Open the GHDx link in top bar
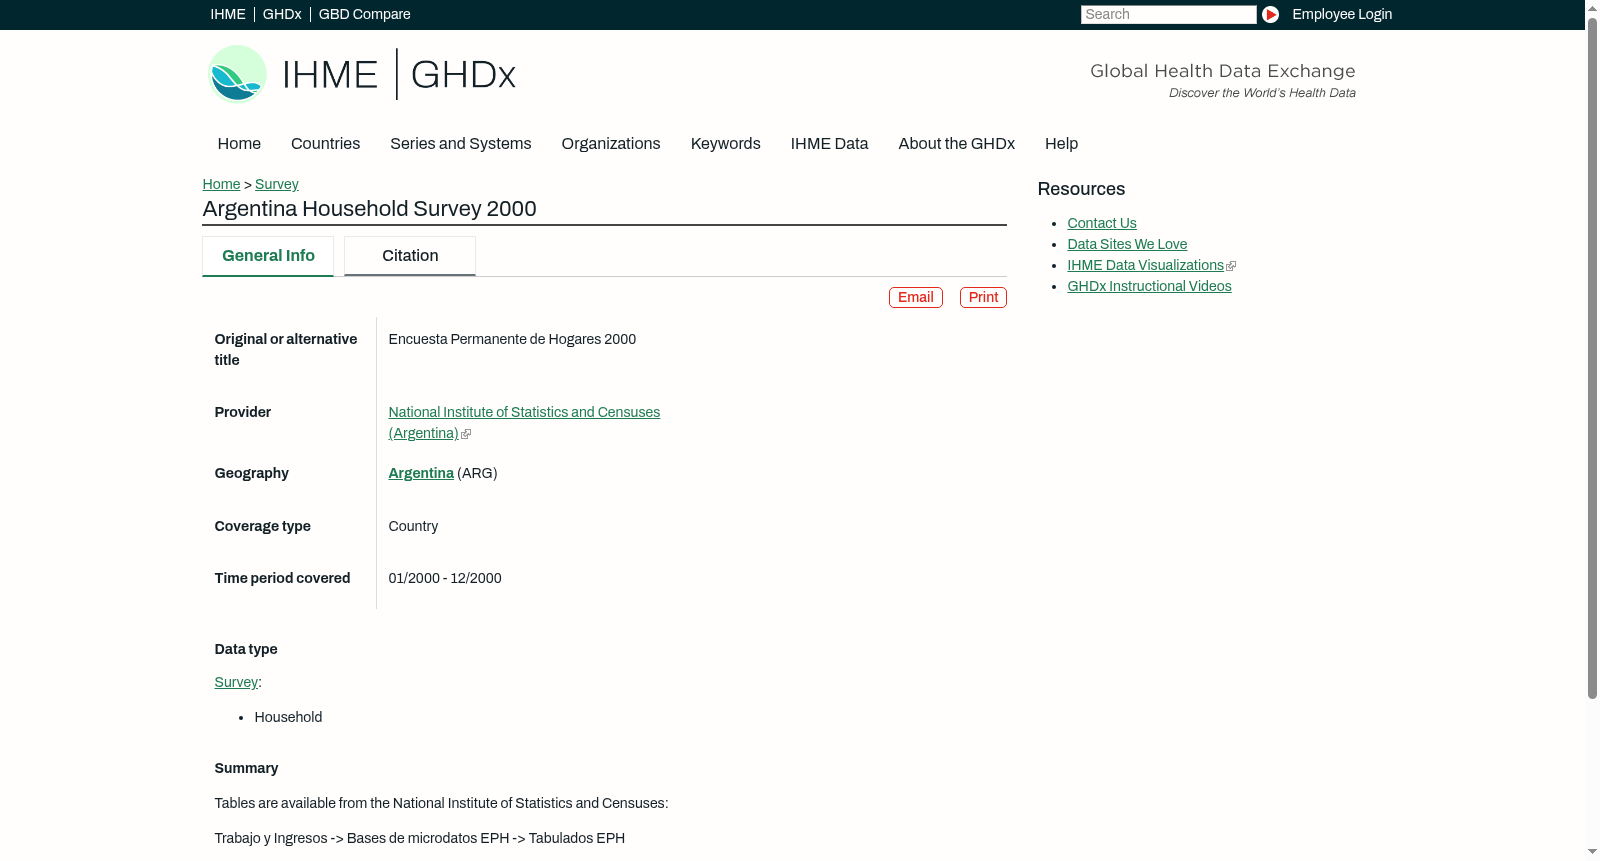Image resolution: width=1600 pixels, height=861 pixels. click(x=282, y=14)
